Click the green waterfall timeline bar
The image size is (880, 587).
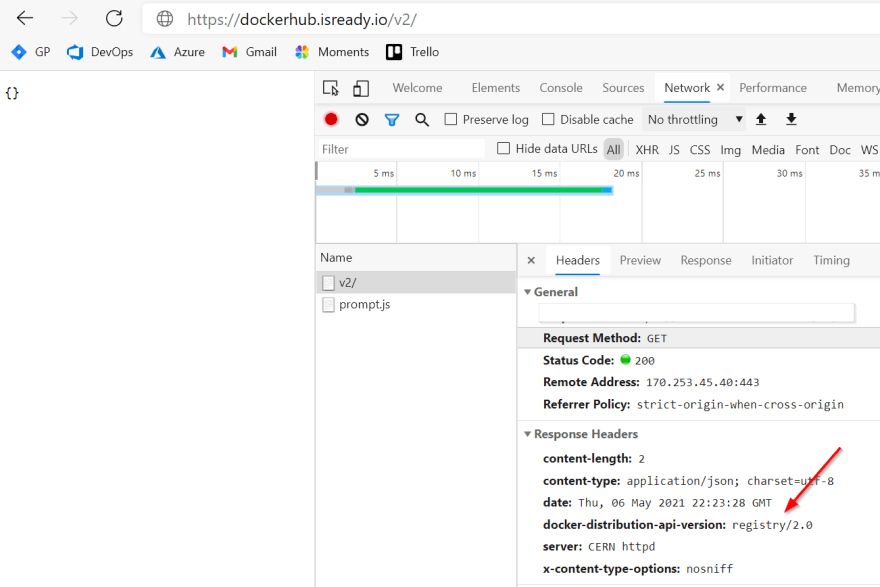(x=479, y=190)
